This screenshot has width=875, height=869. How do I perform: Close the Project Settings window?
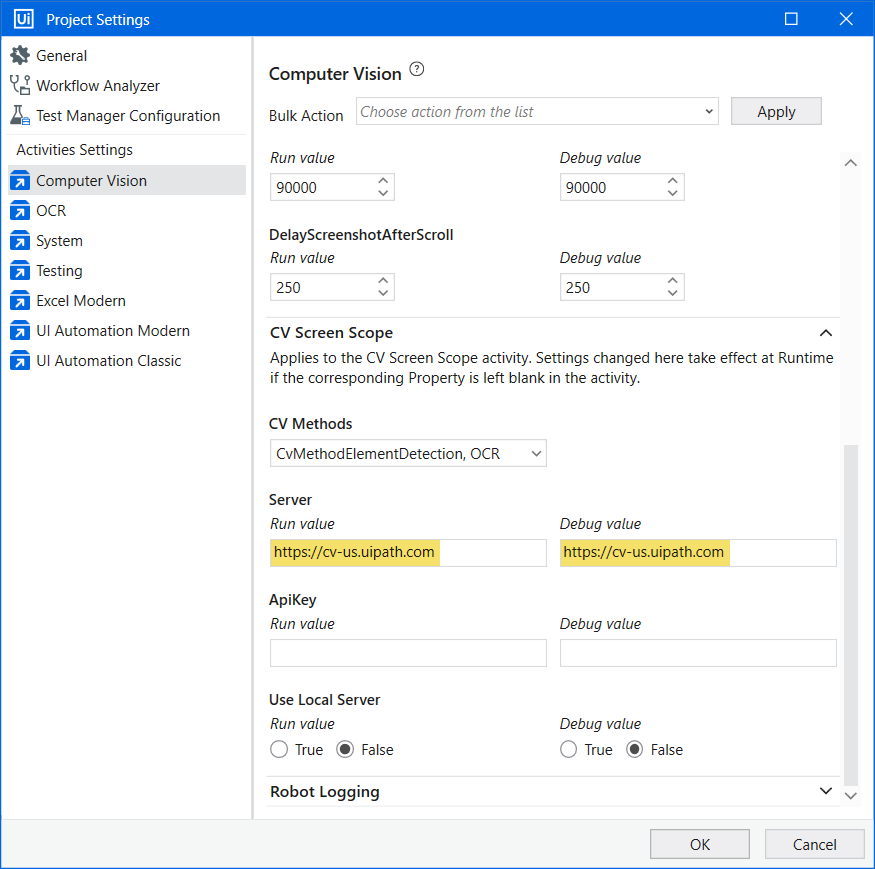[846, 19]
